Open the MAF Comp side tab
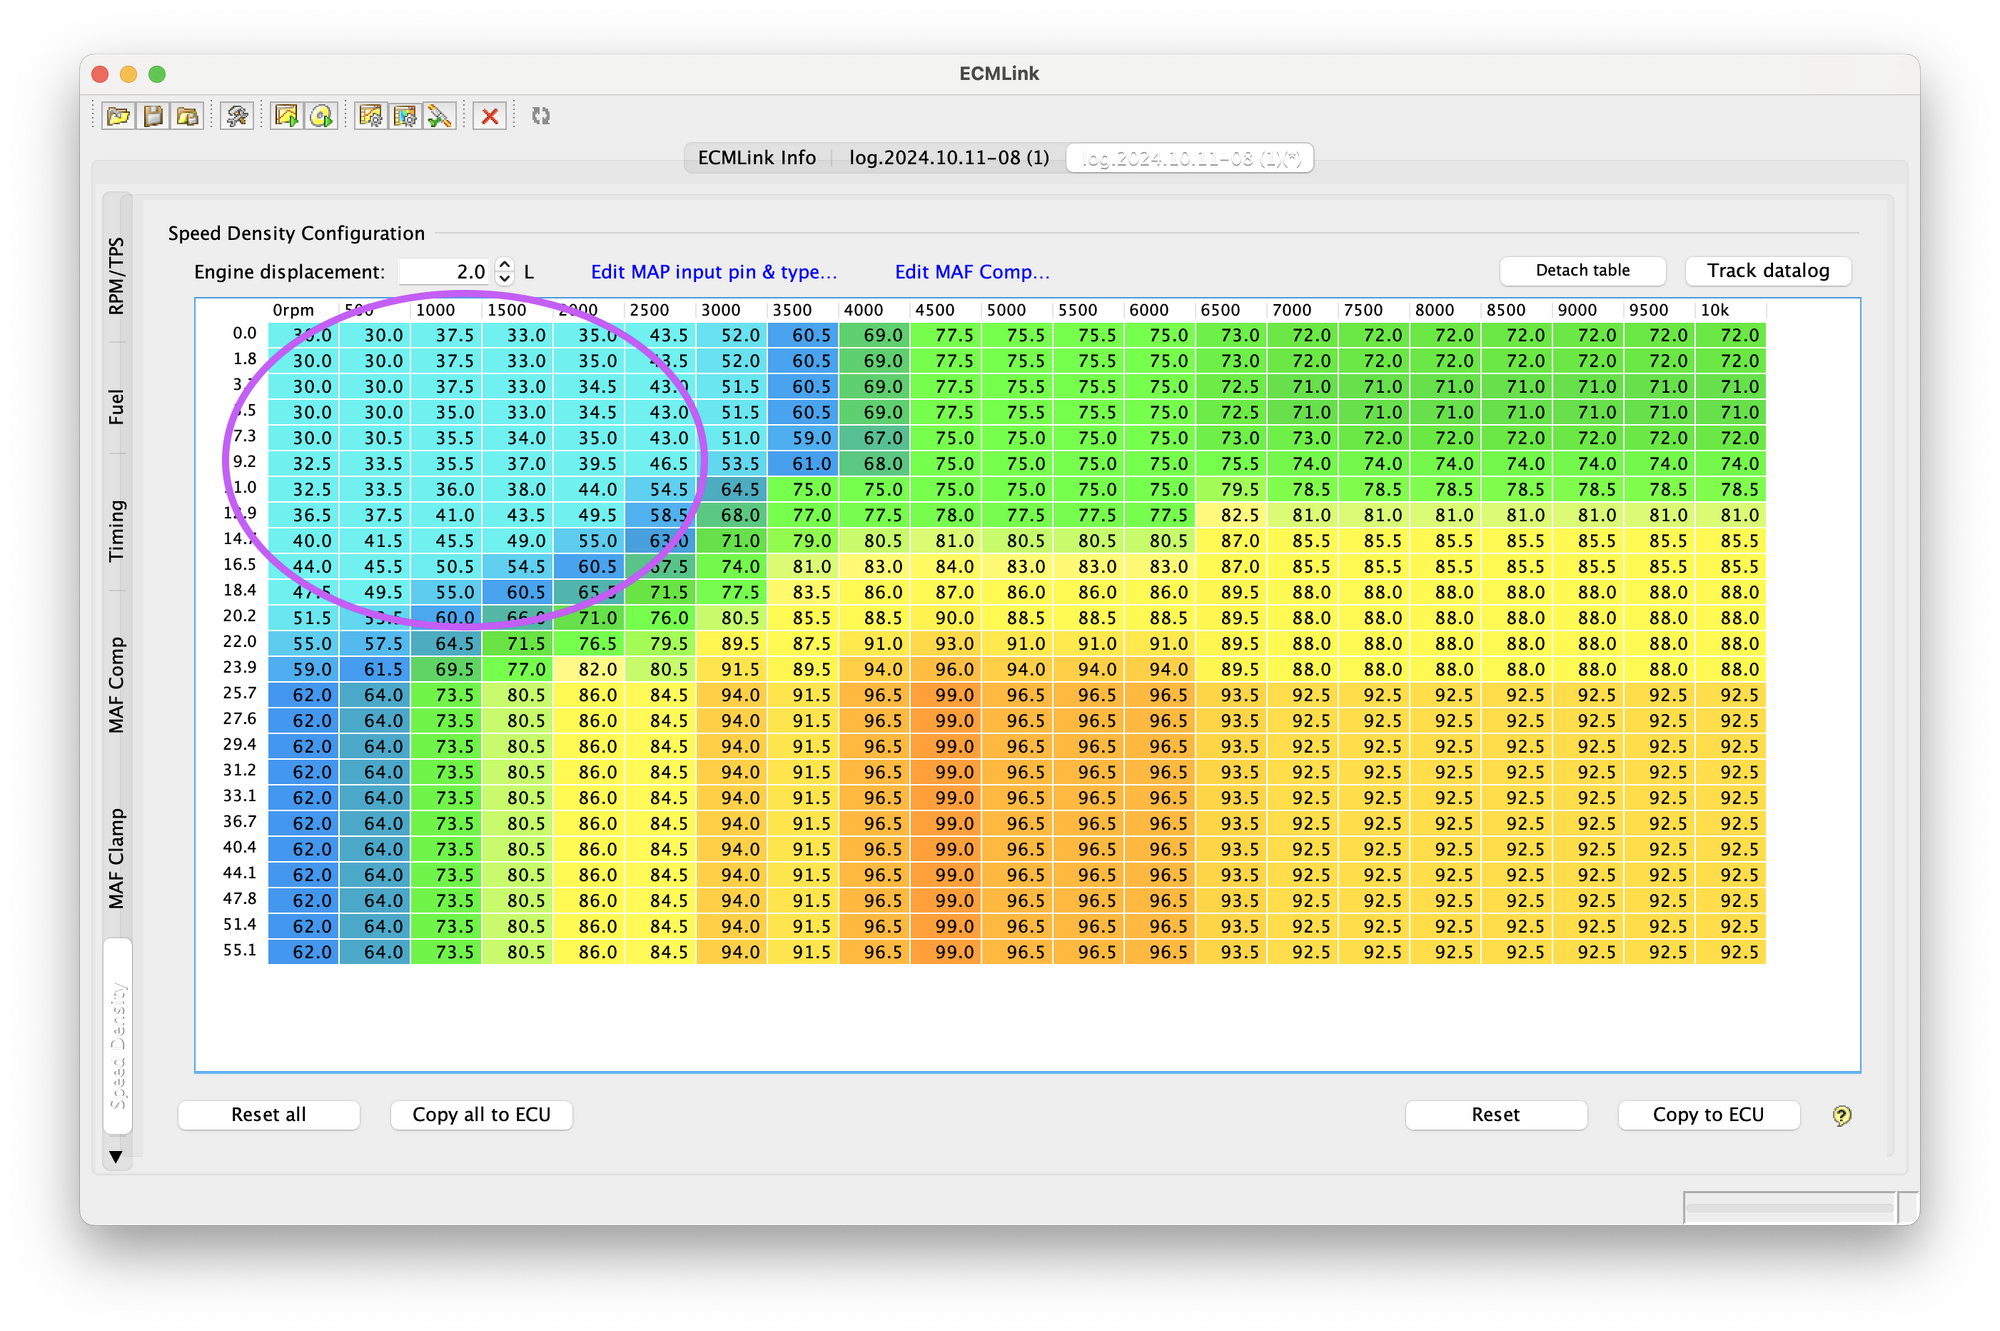 pos(117,685)
